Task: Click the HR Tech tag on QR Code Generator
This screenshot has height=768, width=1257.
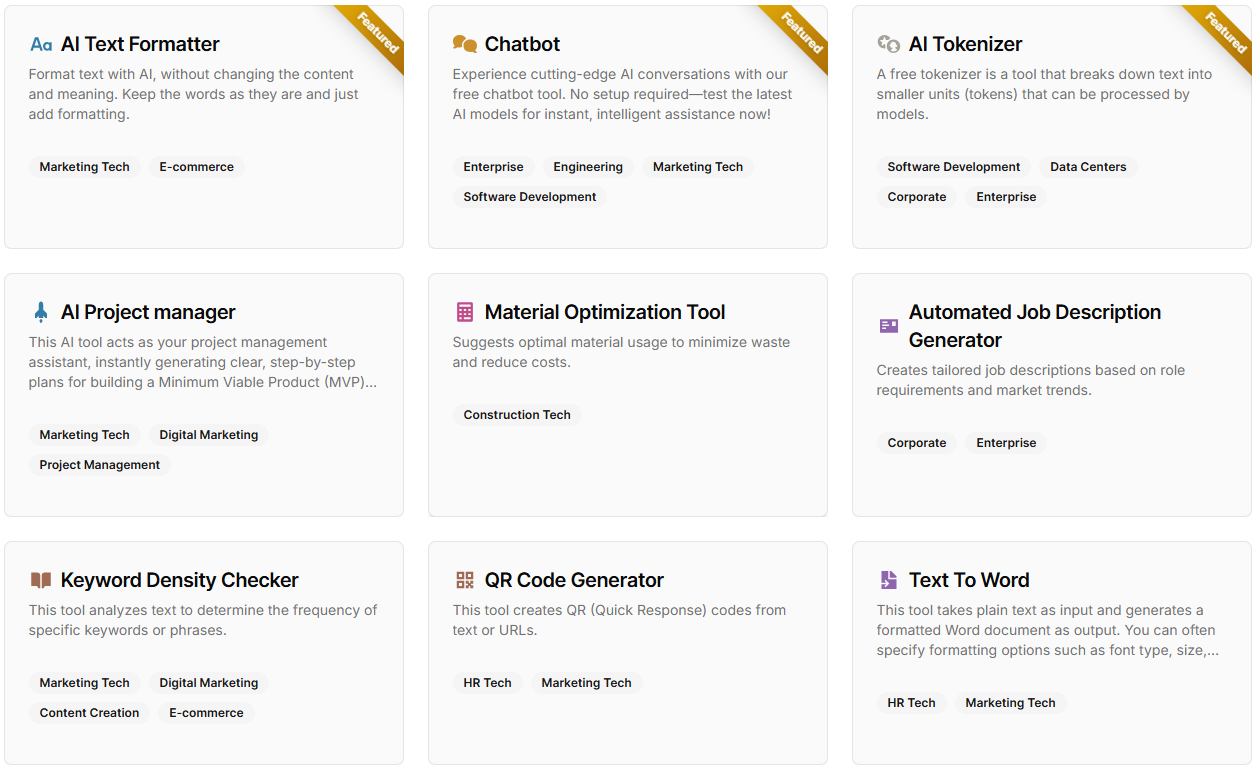Action: tap(488, 682)
